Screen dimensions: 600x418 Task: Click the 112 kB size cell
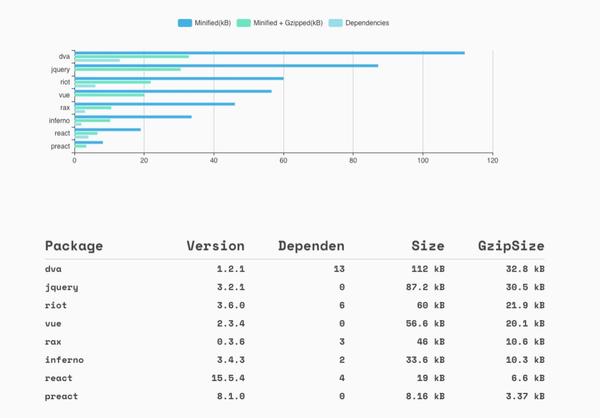pos(428,269)
